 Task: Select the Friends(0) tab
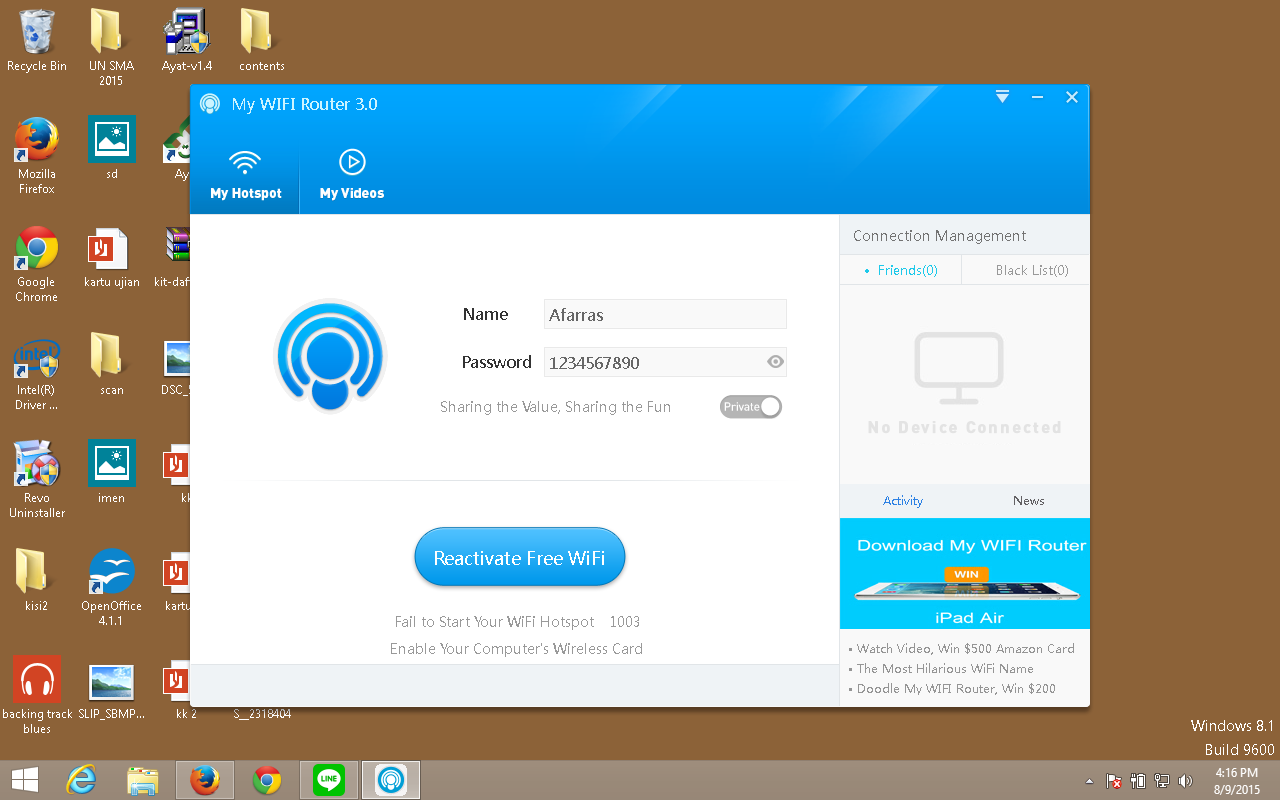coord(901,270)
